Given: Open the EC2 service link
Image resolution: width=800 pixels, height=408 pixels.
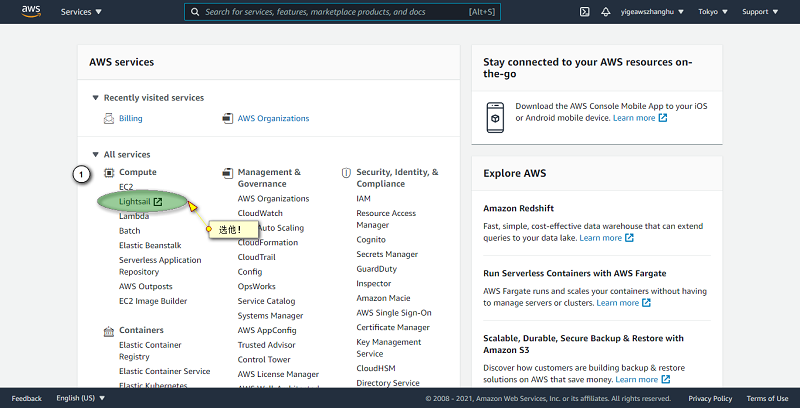Looking at the screenshot, I should [126, 187].
